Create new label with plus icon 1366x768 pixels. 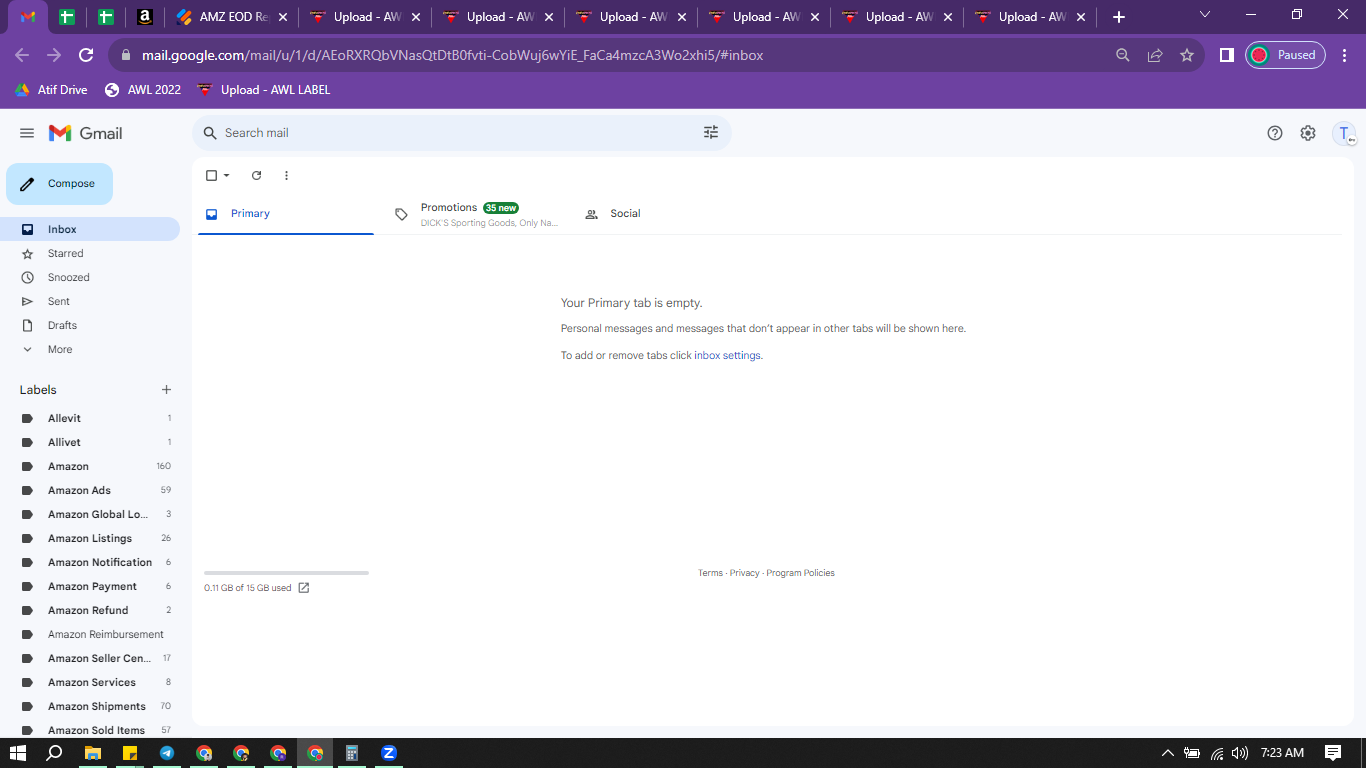click(x=167, y=390)
